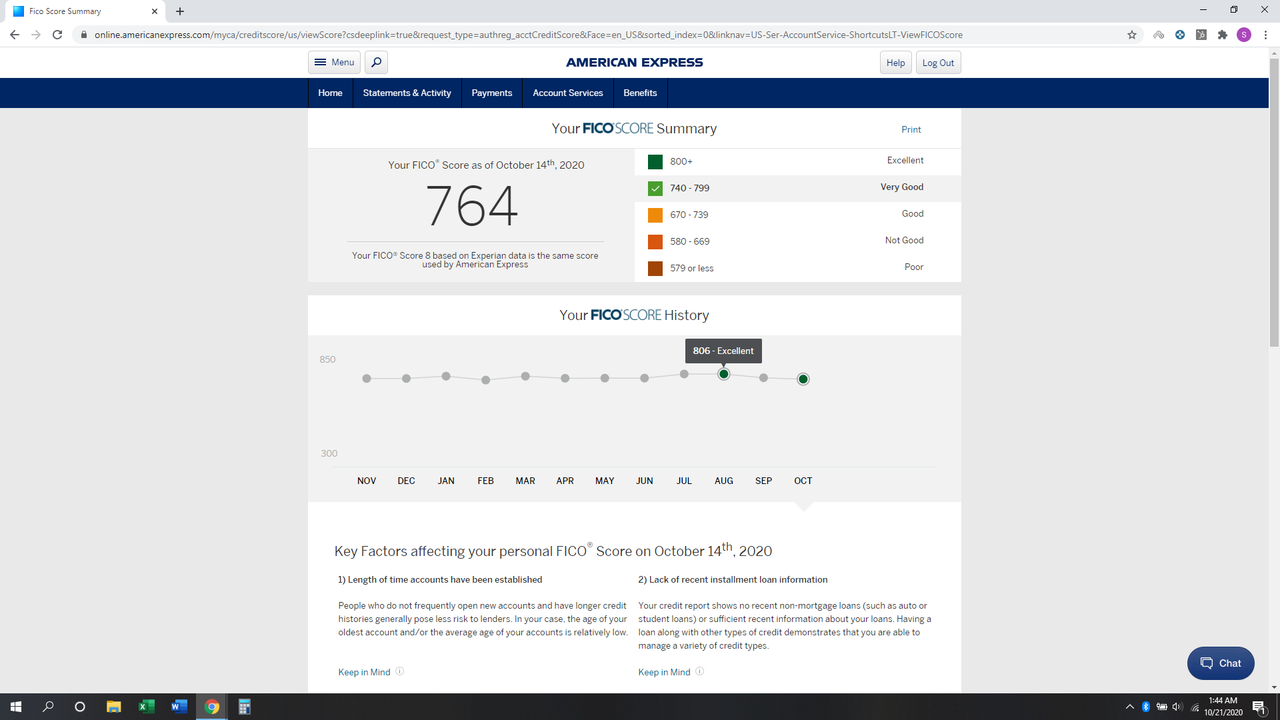Select the FEB score history point
1280x720 pixels.
pos(486,380)
